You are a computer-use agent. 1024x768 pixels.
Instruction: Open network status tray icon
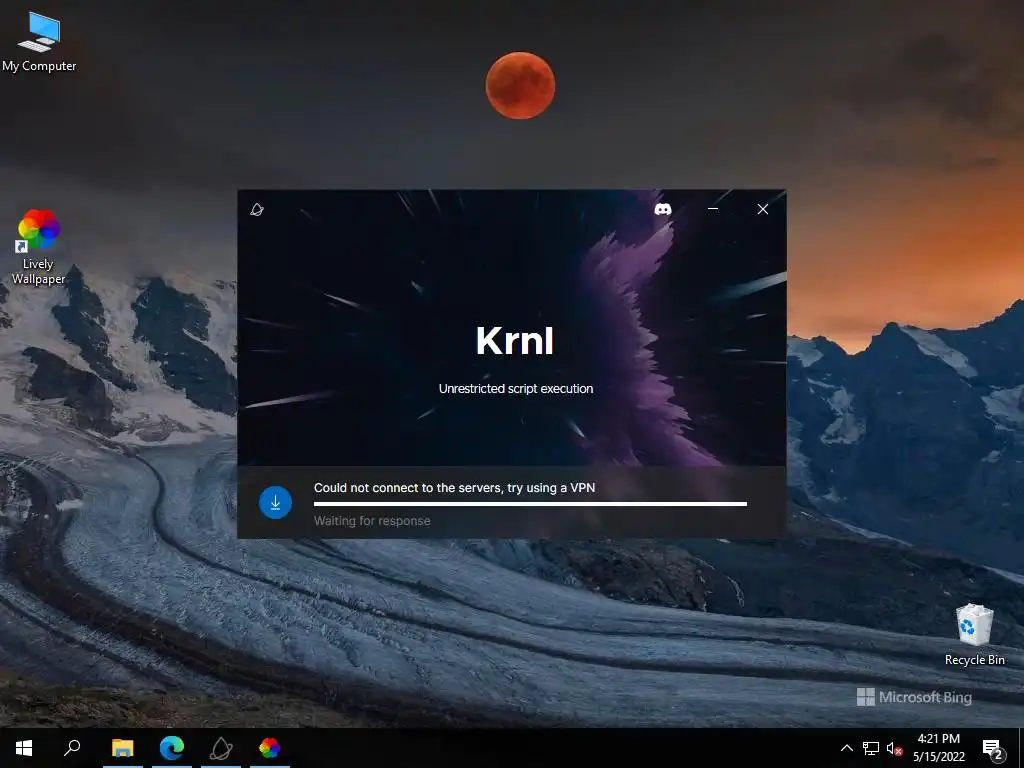(x=871, y=748)
